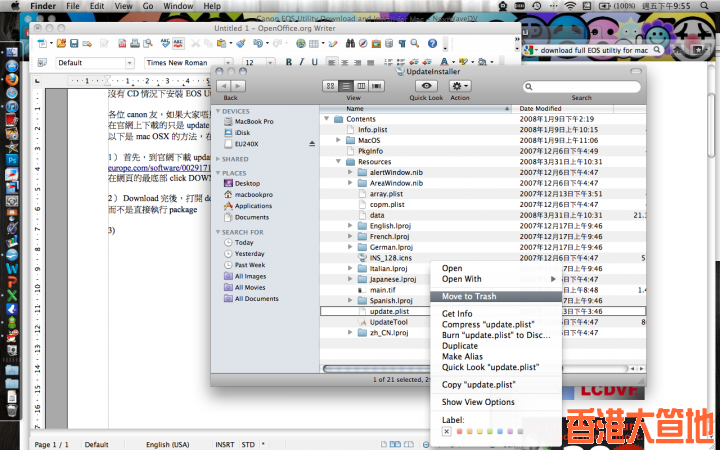720x450 pixels.
Task: Switch Finder to Cover Flow view
Action: (377, 86)
